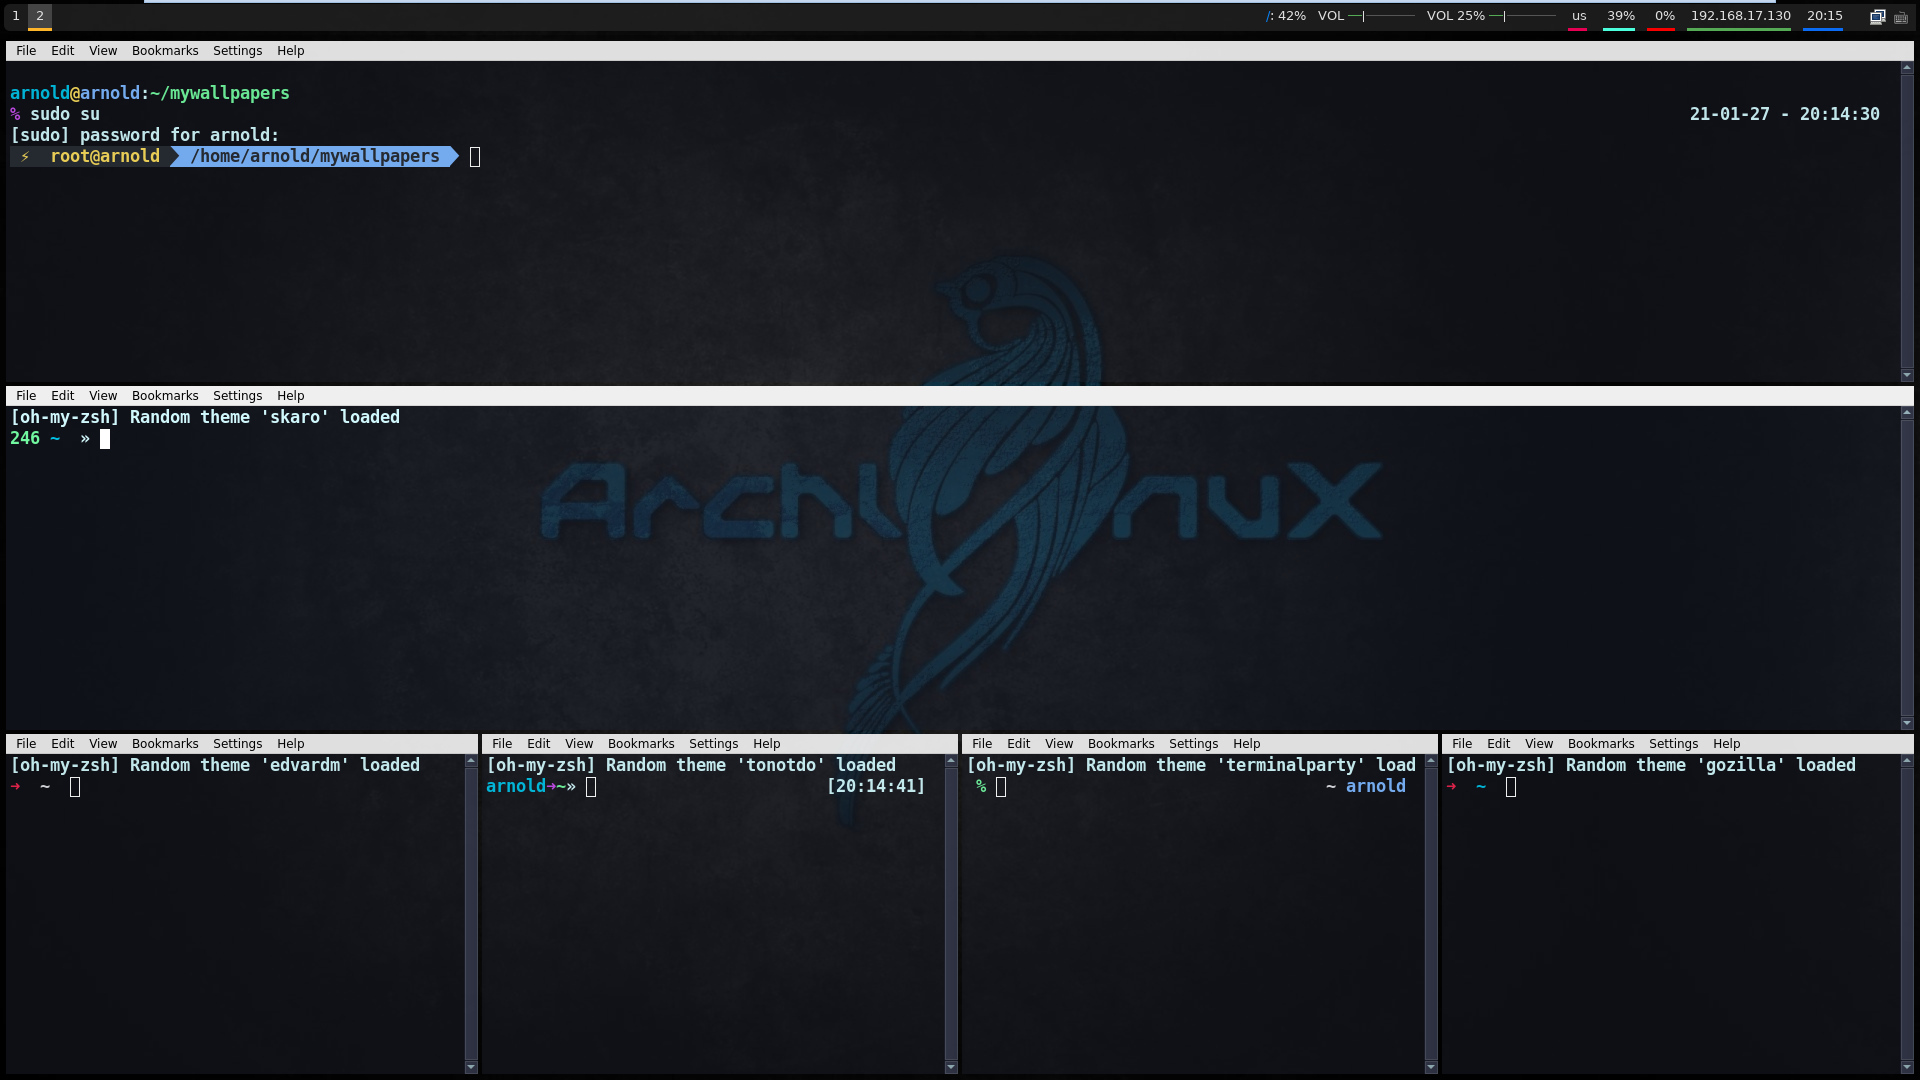
Task: Click the clock showing 20:15
Action: click(x=1824, y=16)
